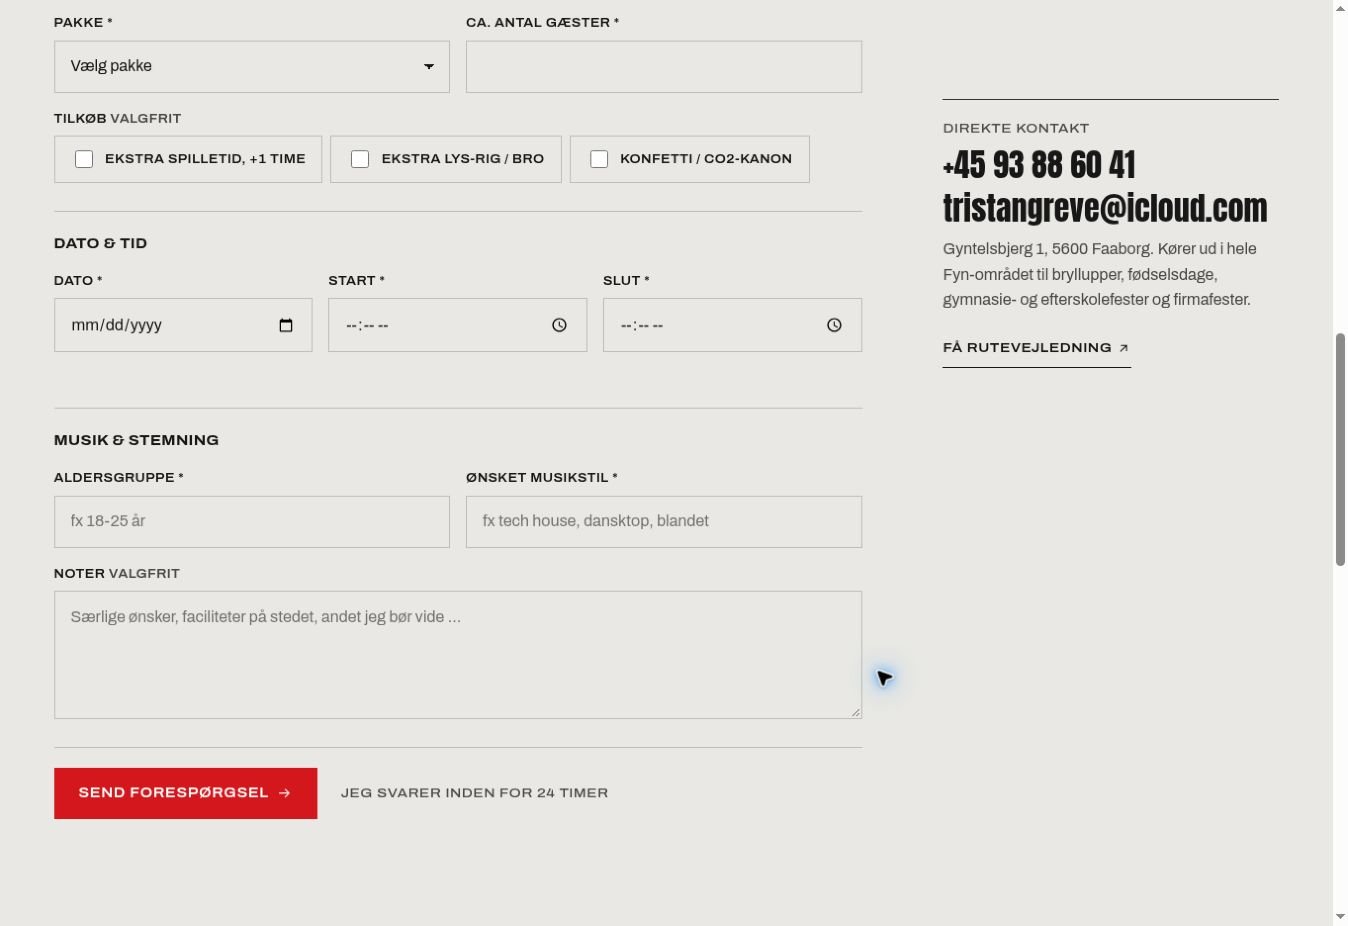Open the Få rutevejledning link
The height and width of the screenshot is (926, 1348).
(1036, 348)
